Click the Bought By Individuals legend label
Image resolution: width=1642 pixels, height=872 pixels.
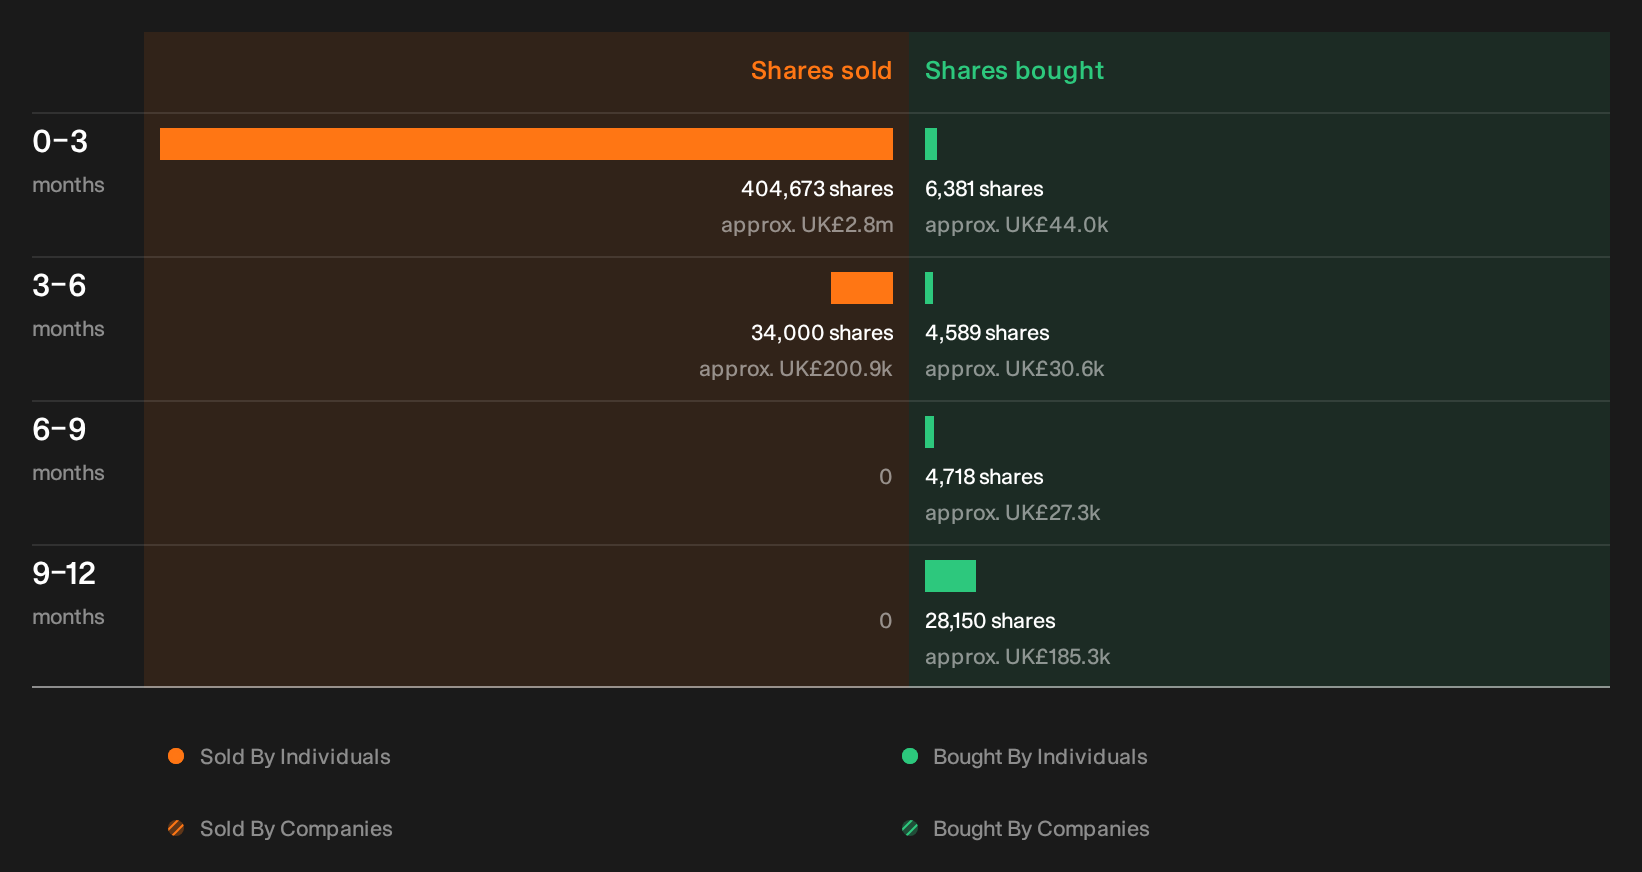1040,757
